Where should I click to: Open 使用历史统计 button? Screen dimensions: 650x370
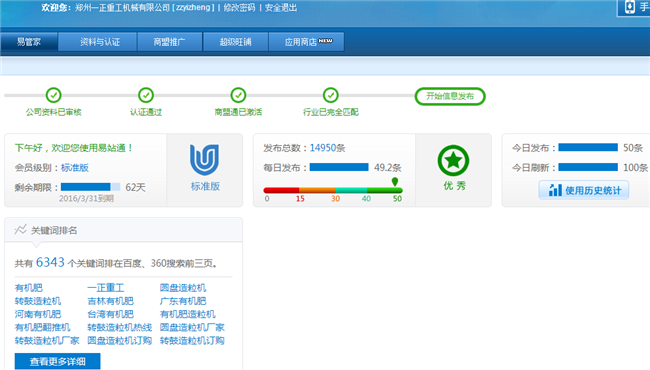pos(584,190)
